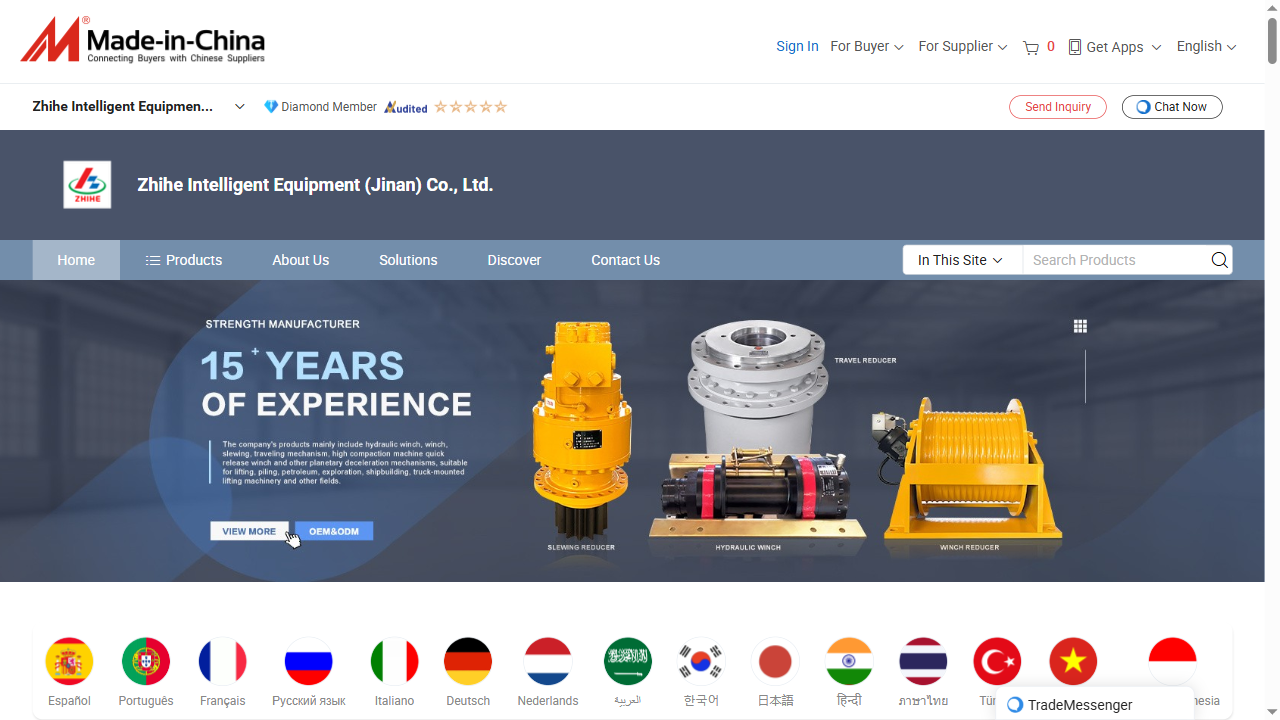Open the About Us tab
This screenshot has width=1280, height=720.
[x=301, y=260]
